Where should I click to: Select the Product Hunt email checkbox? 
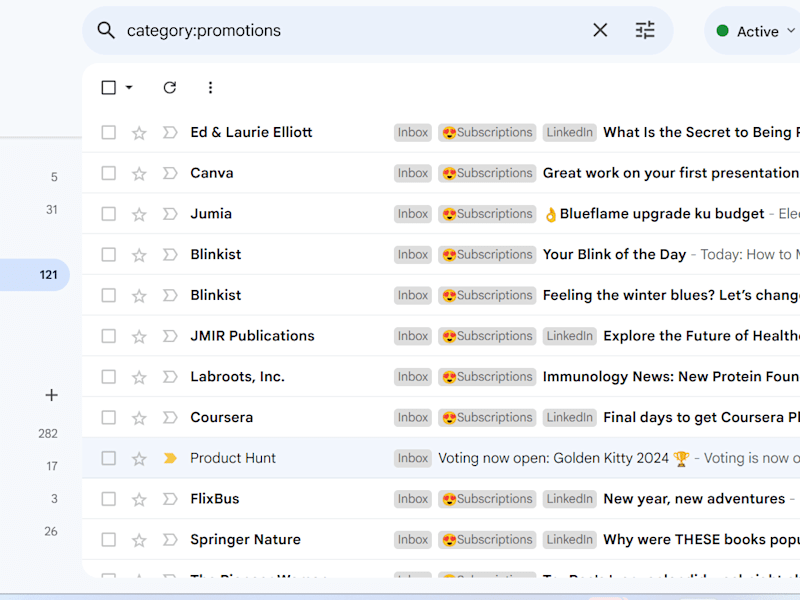click(109, 458)
